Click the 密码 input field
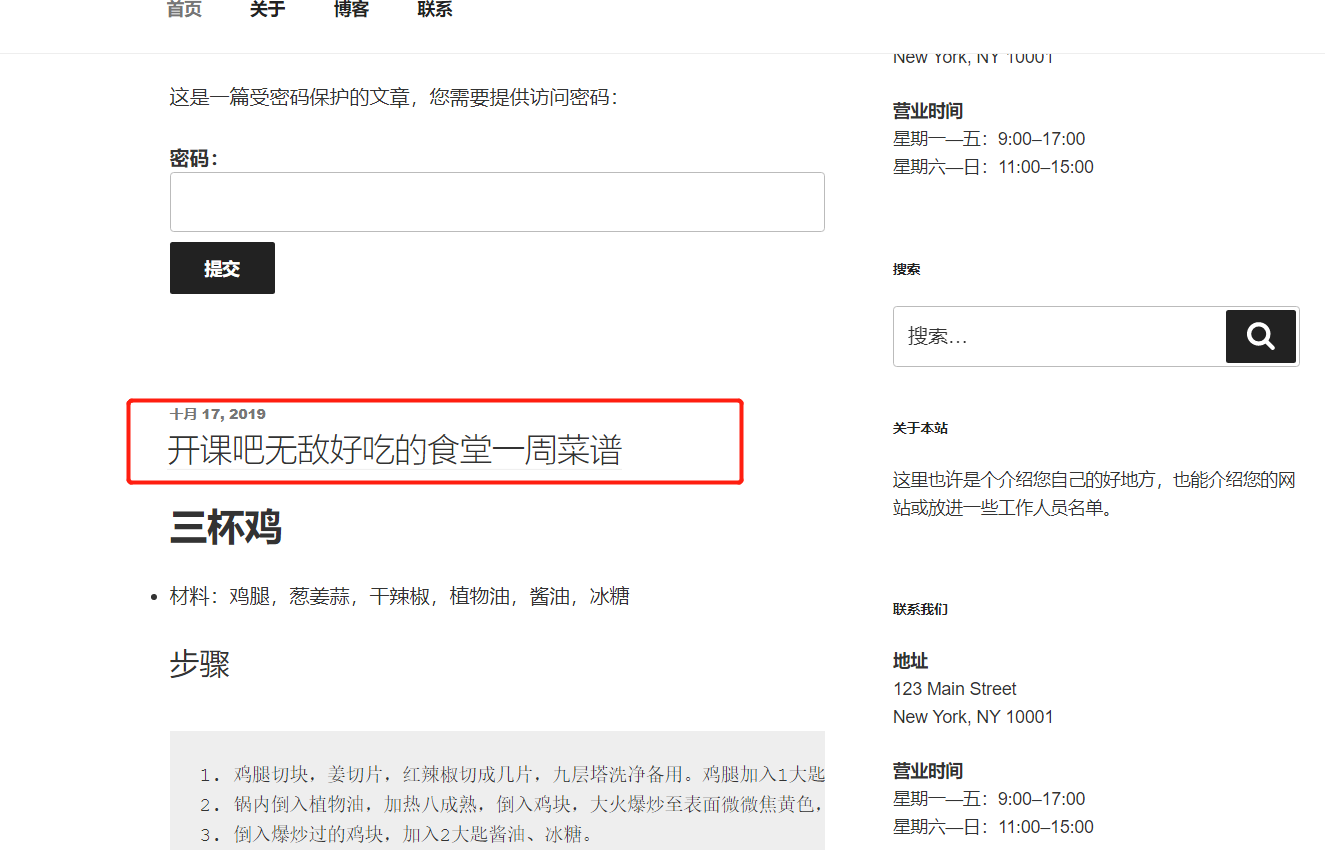 click(x=497, y=202)
